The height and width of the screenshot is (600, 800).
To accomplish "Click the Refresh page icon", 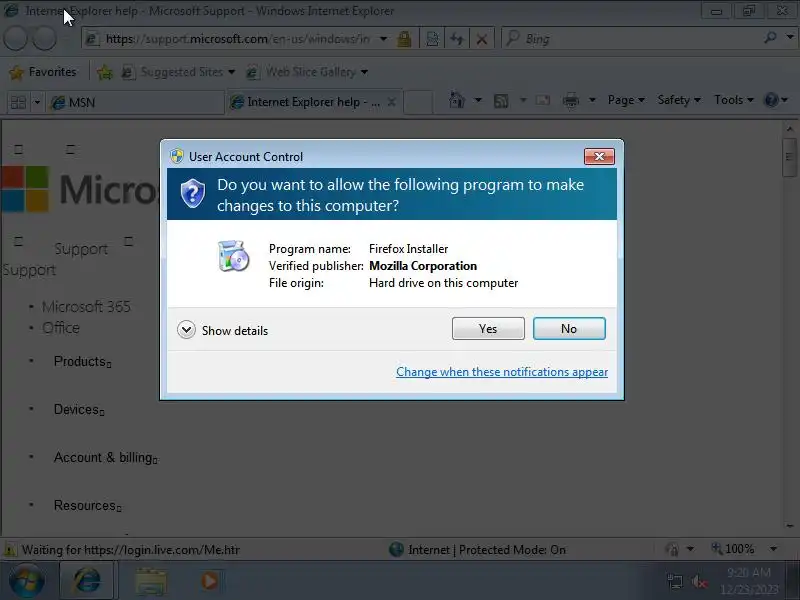I will coord(457,39).
